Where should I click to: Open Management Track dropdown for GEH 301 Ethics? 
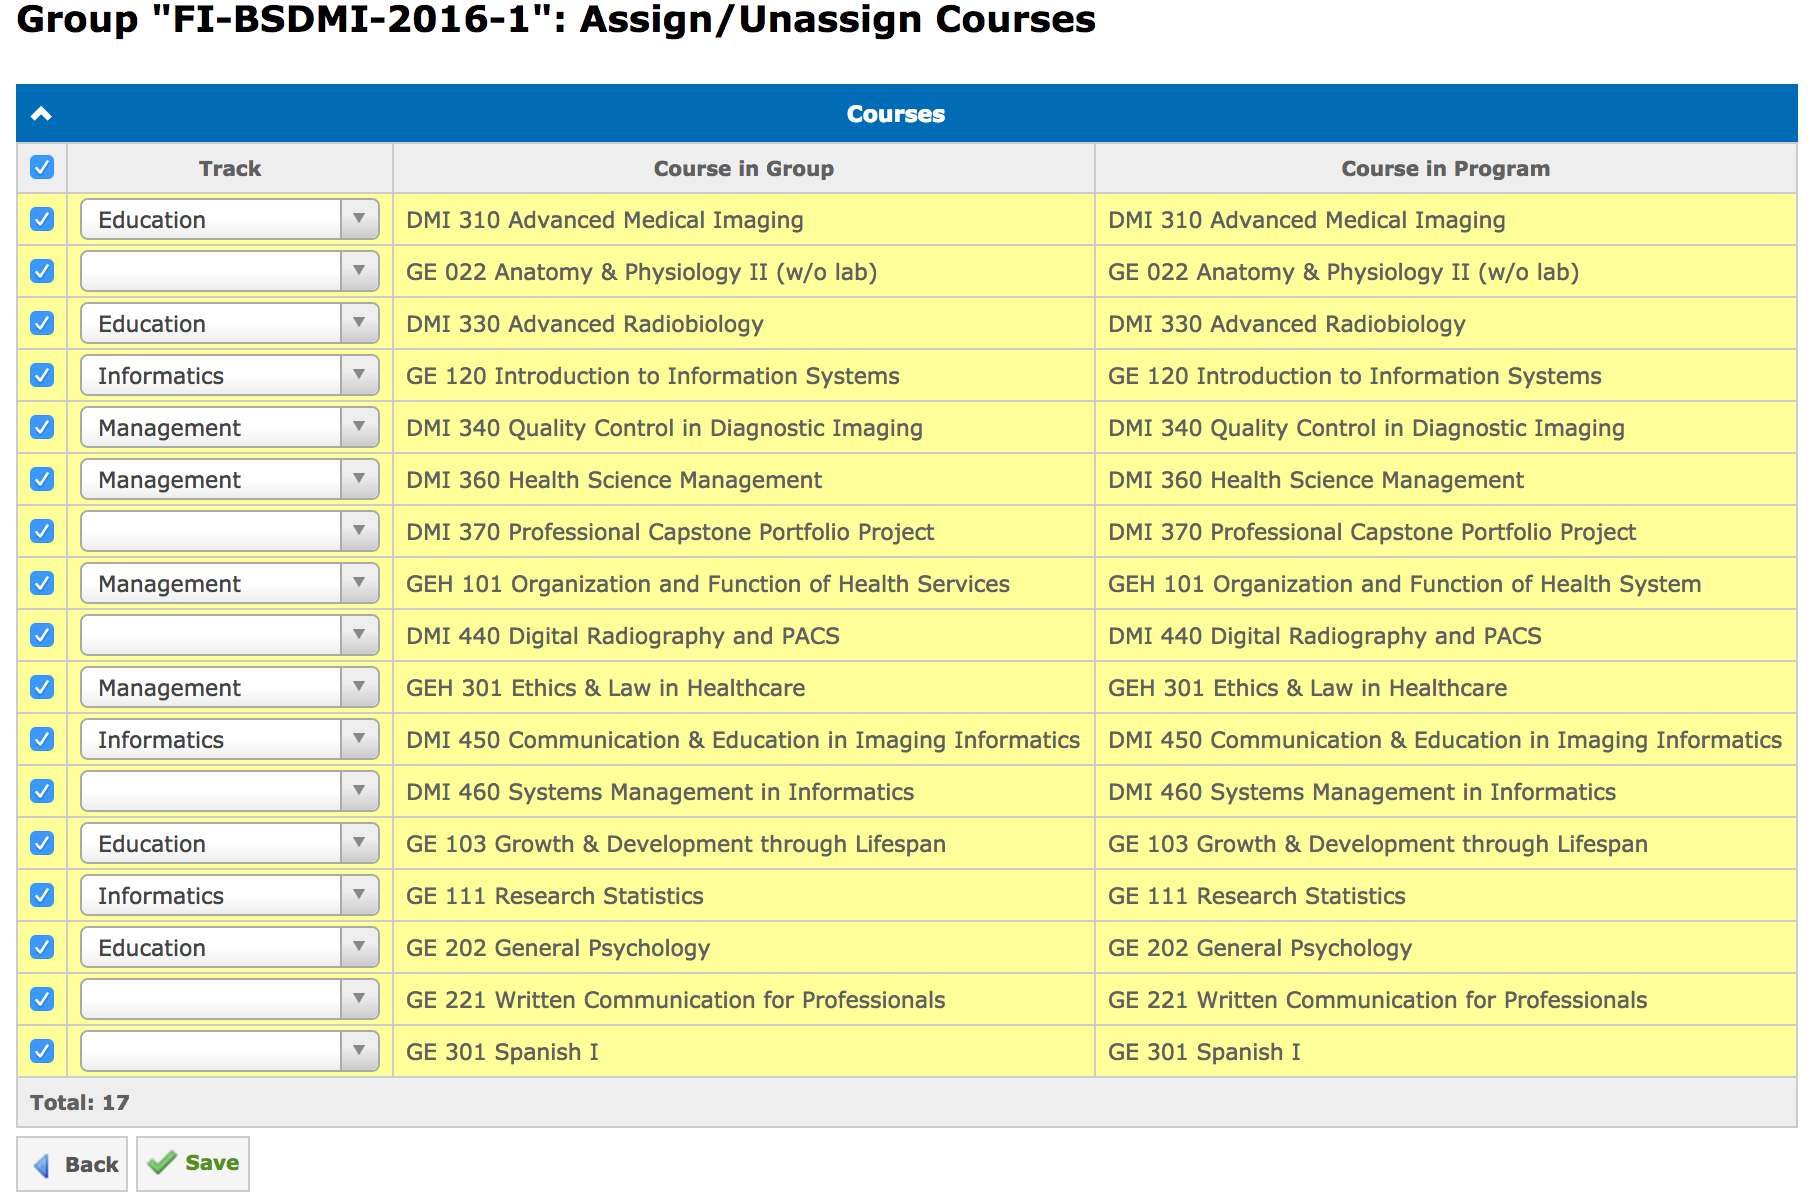click(x=230, y=687)
